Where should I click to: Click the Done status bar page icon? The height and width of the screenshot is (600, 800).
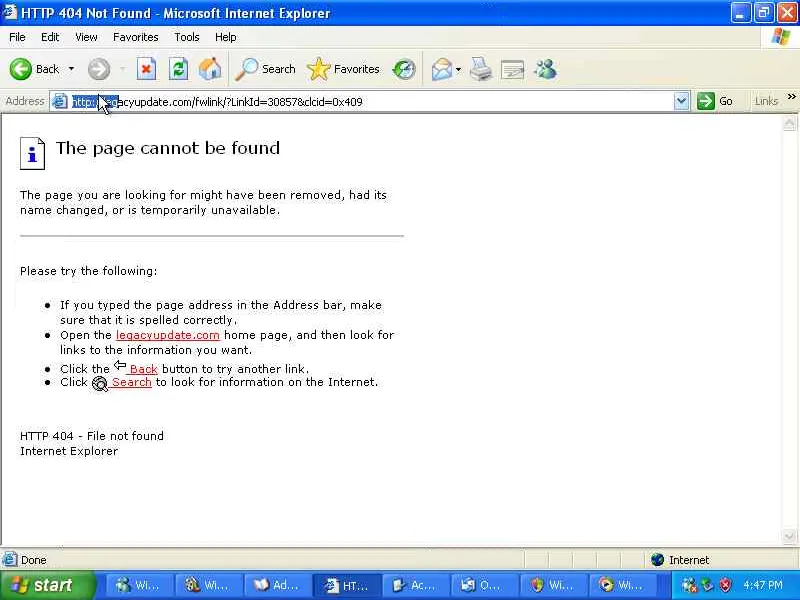10,560
